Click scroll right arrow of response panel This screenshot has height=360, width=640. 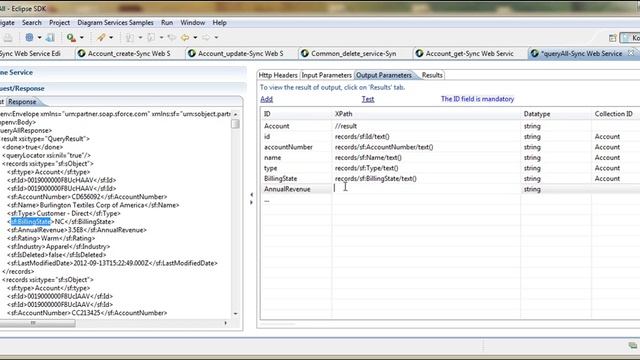pos(226,323)
